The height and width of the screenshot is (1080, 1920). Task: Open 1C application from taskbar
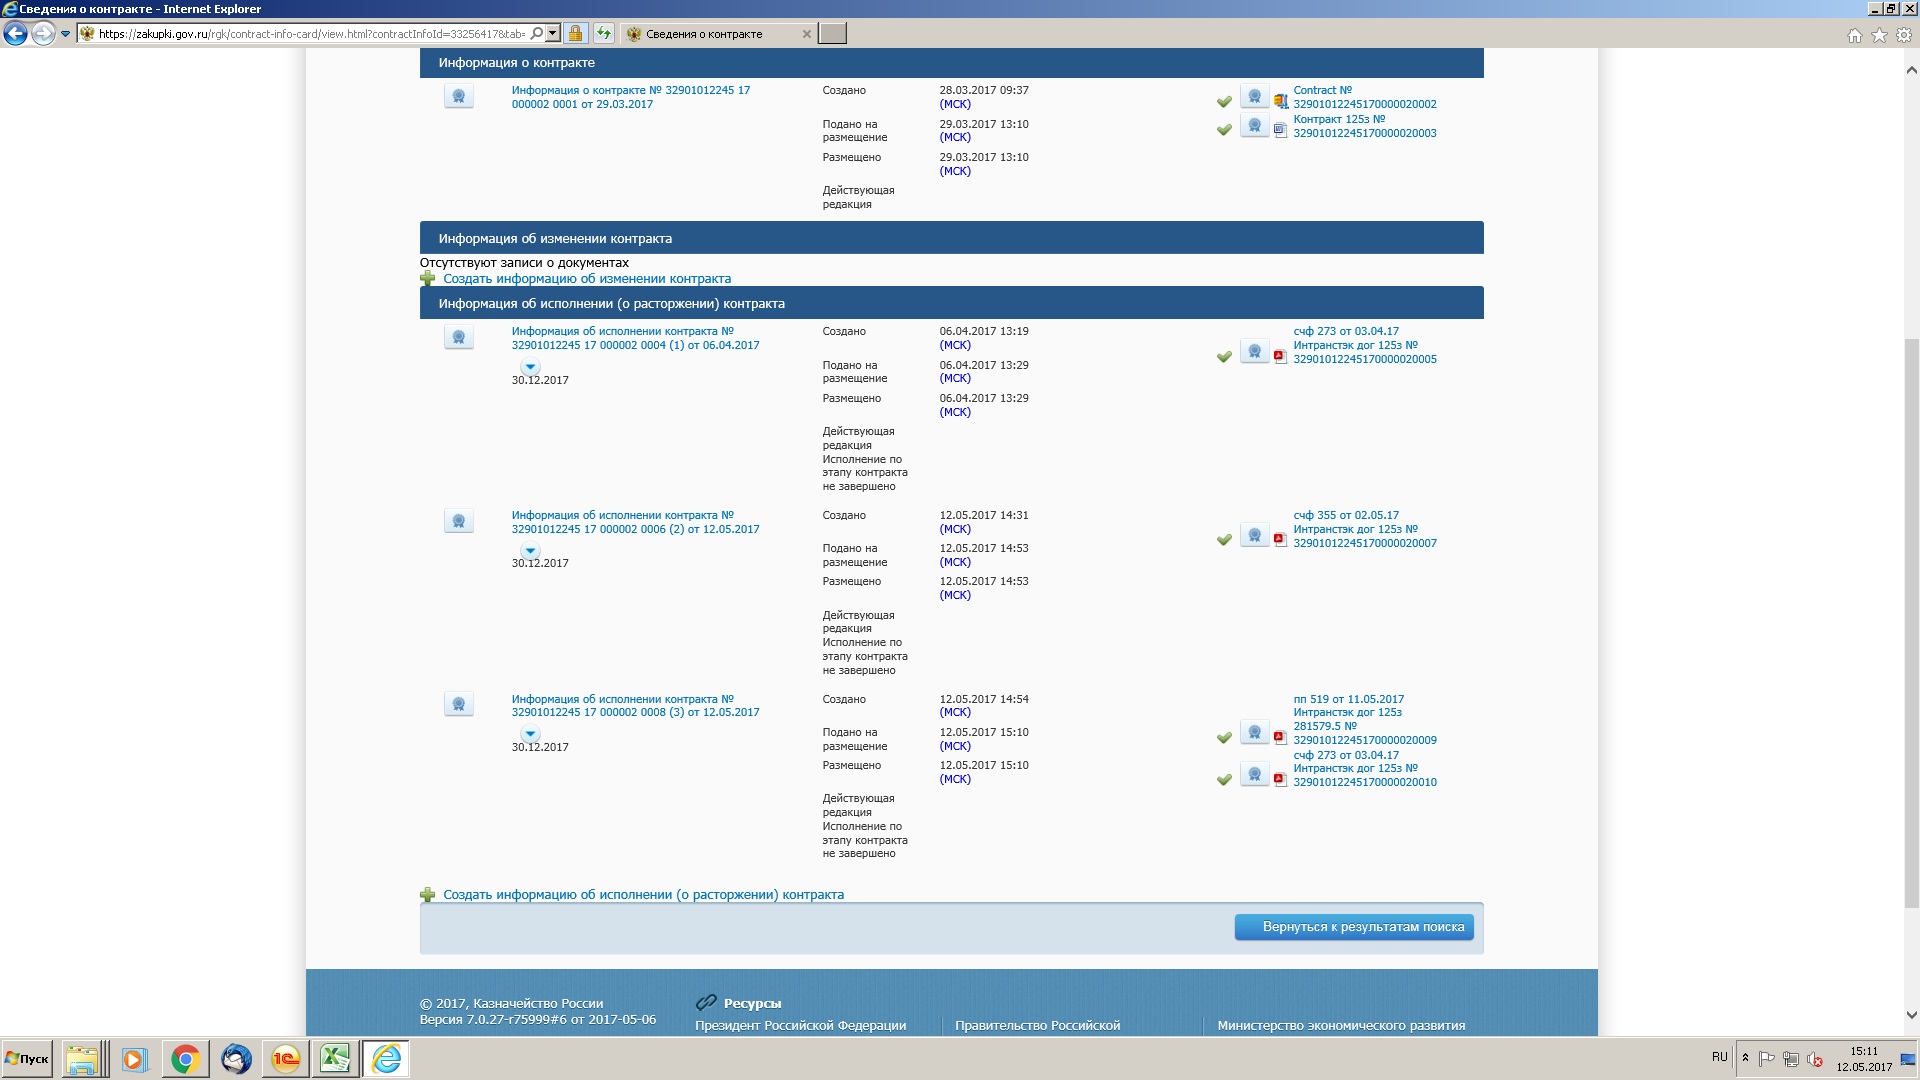(285, 1059)
